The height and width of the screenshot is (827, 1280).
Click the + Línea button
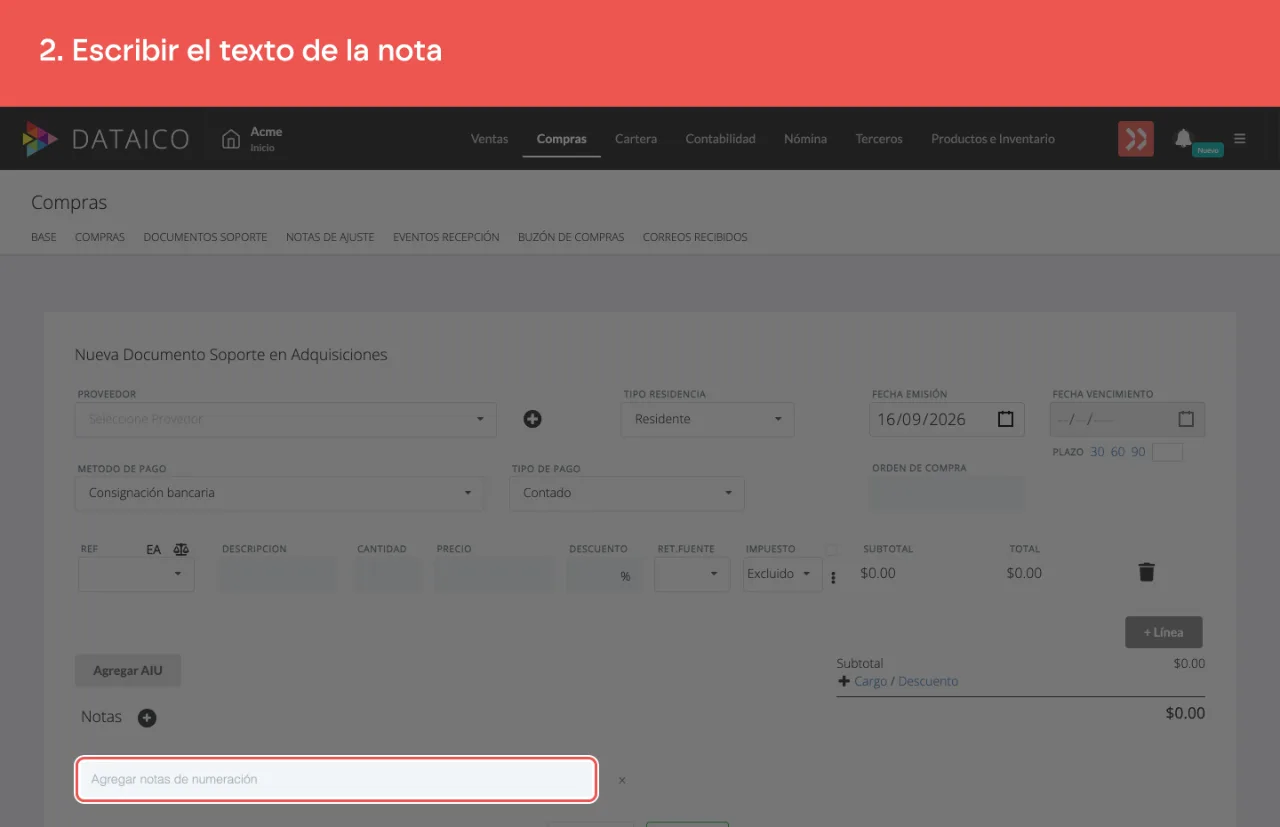tap(1164, 632)
